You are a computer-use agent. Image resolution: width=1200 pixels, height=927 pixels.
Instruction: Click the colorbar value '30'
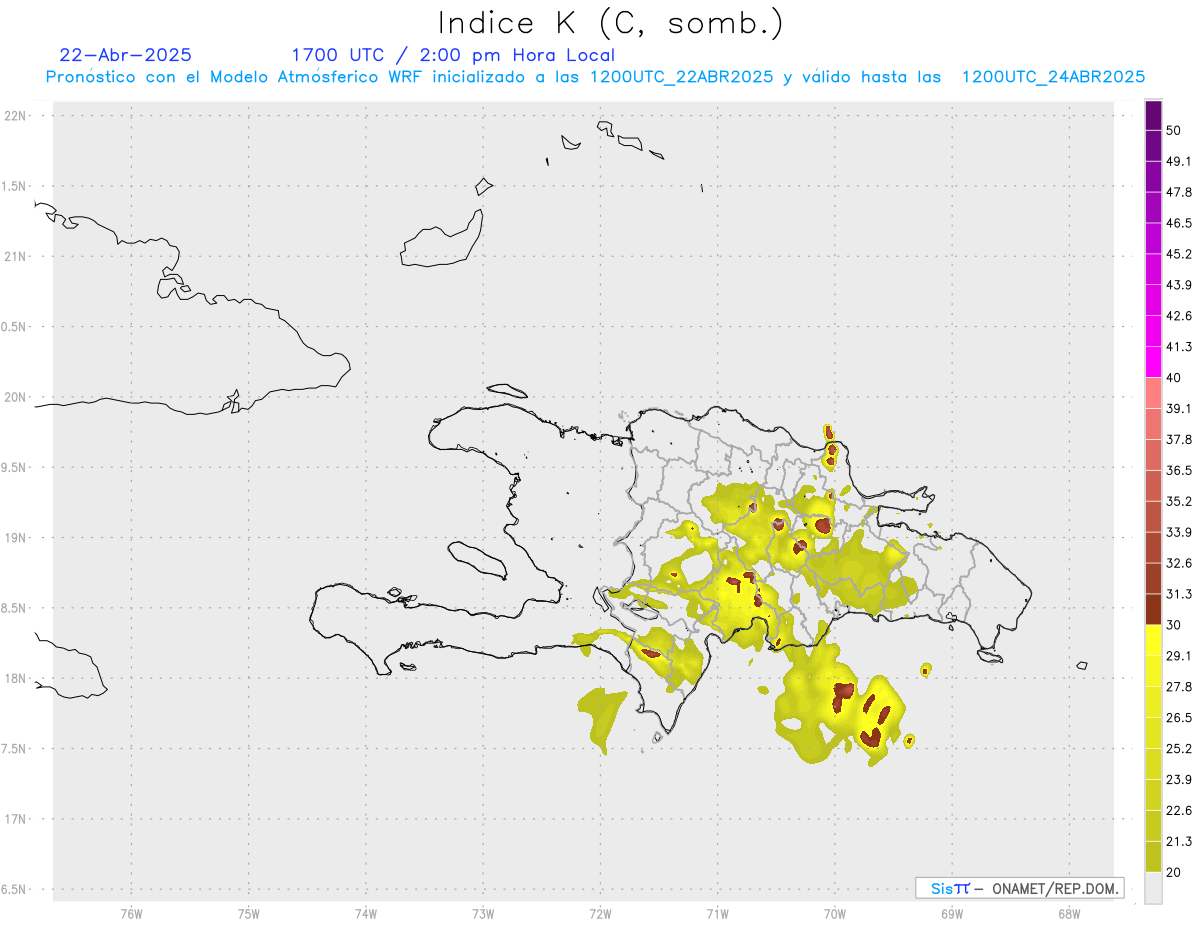pos(1175,625)
